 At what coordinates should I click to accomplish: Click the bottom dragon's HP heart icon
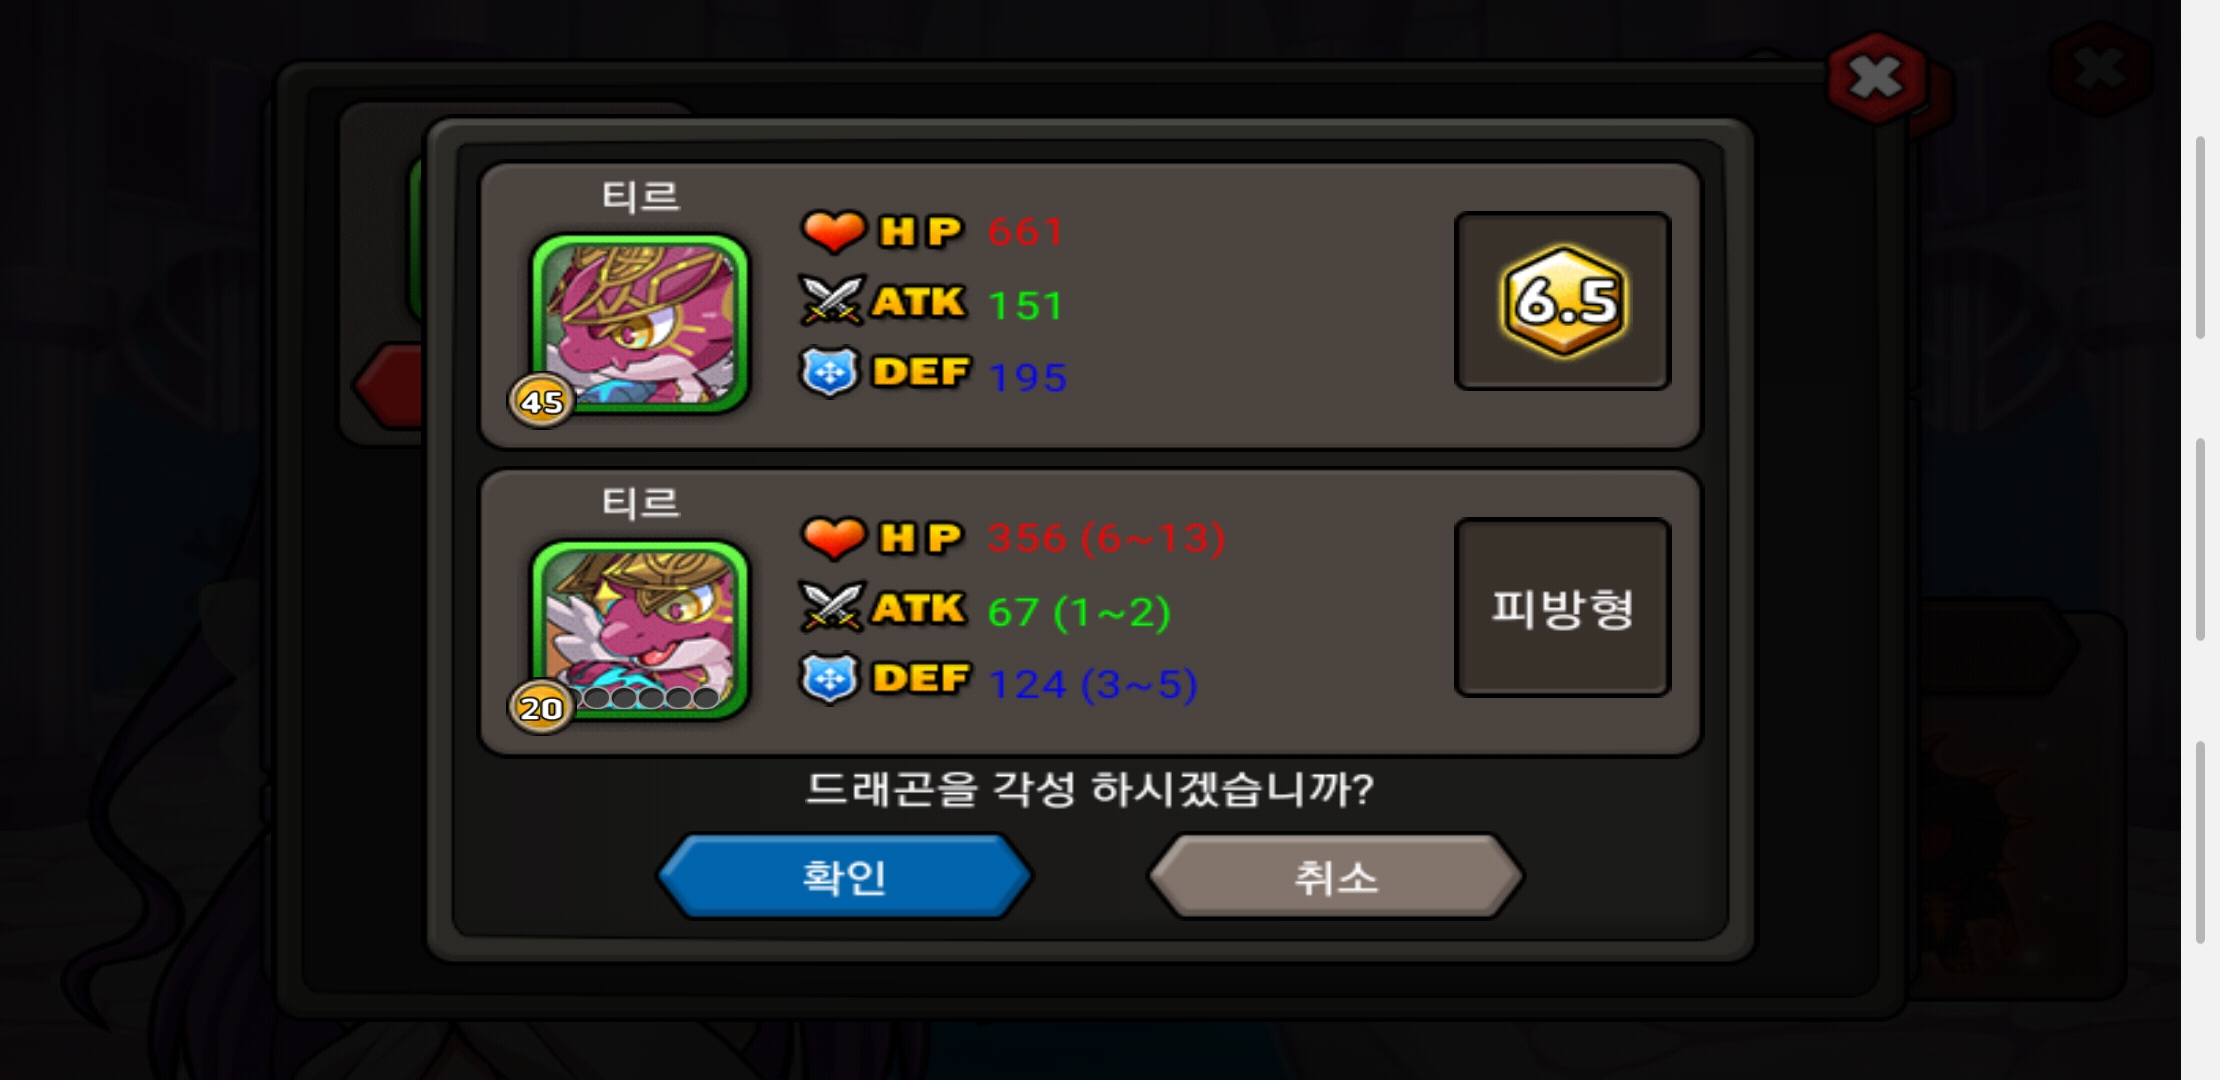(833, 537)
